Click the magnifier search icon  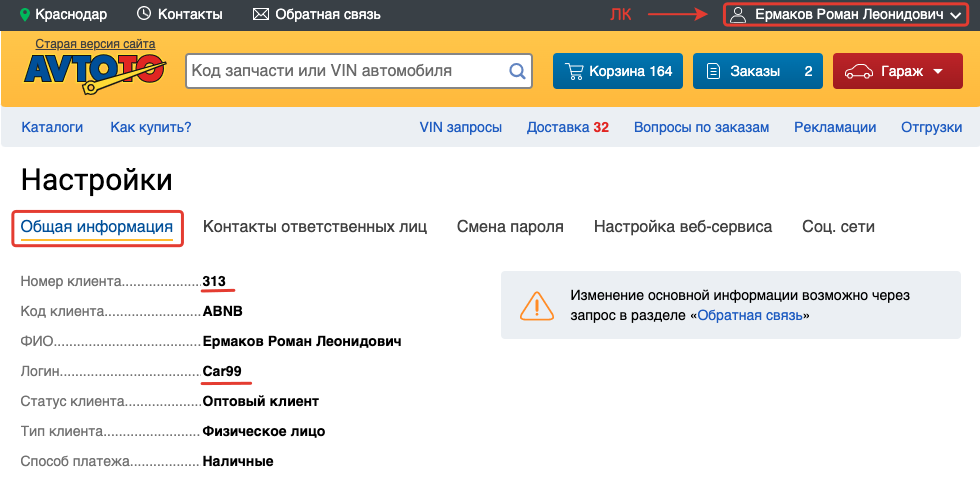(x=517, y=71)
